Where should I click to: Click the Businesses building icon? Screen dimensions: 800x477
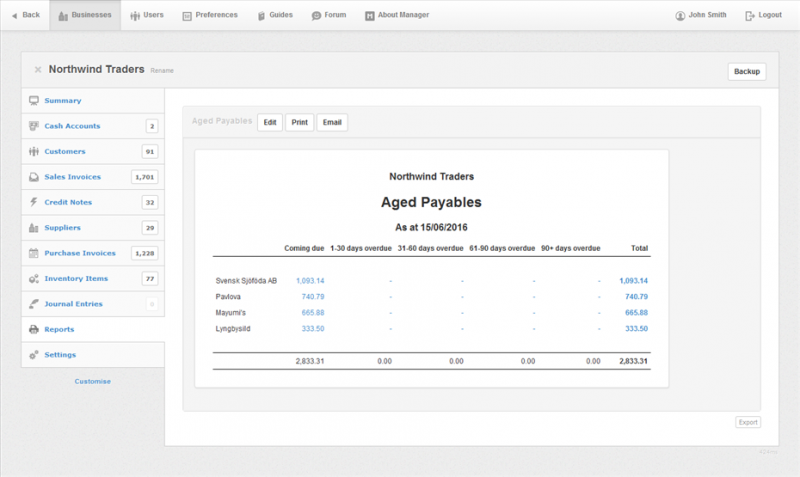(63, 16)
